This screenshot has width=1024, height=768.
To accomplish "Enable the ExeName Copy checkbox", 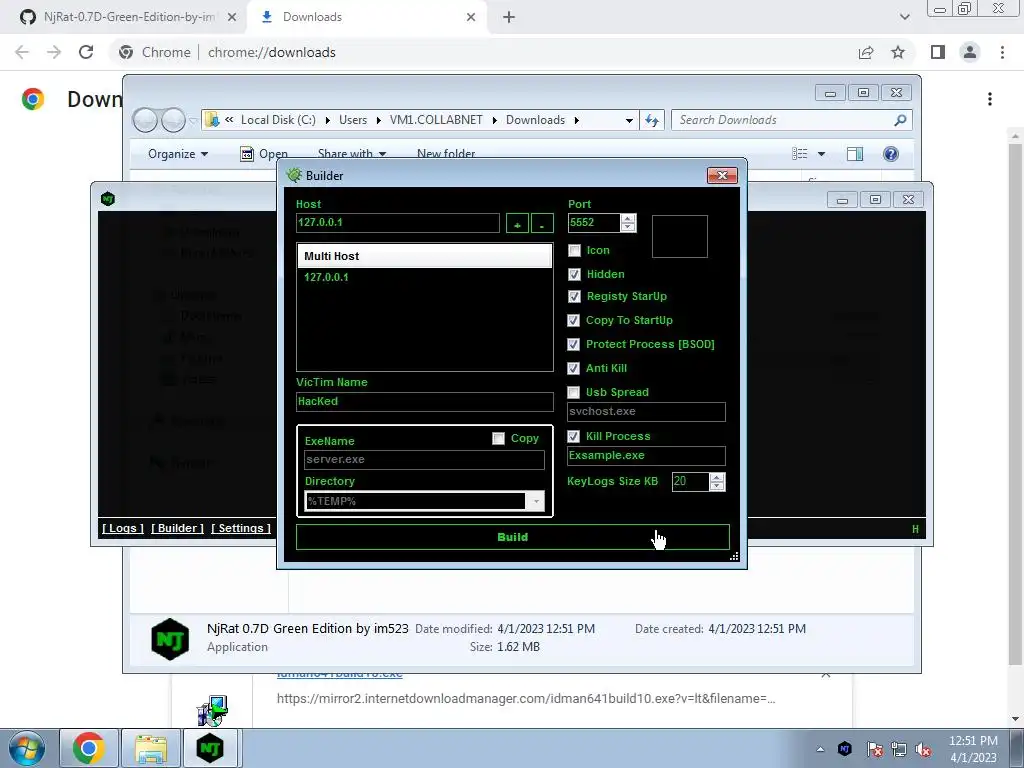I will click(498, 439).
